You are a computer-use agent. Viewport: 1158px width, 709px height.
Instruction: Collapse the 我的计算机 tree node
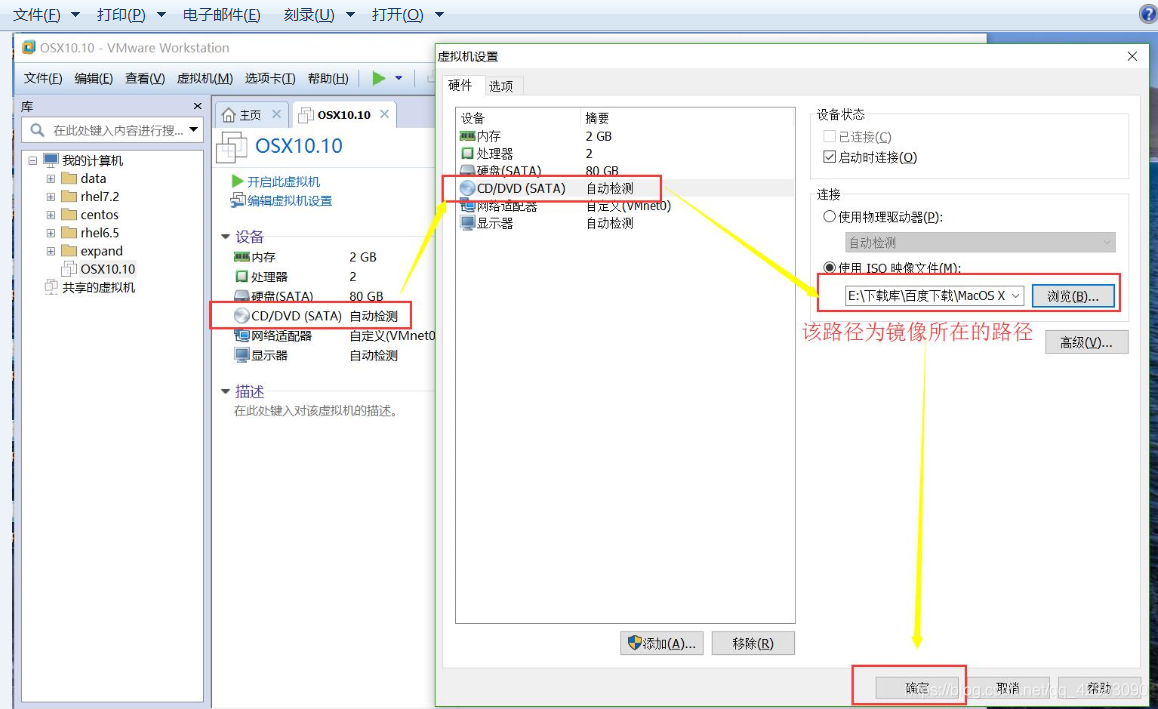click(32, 160)
